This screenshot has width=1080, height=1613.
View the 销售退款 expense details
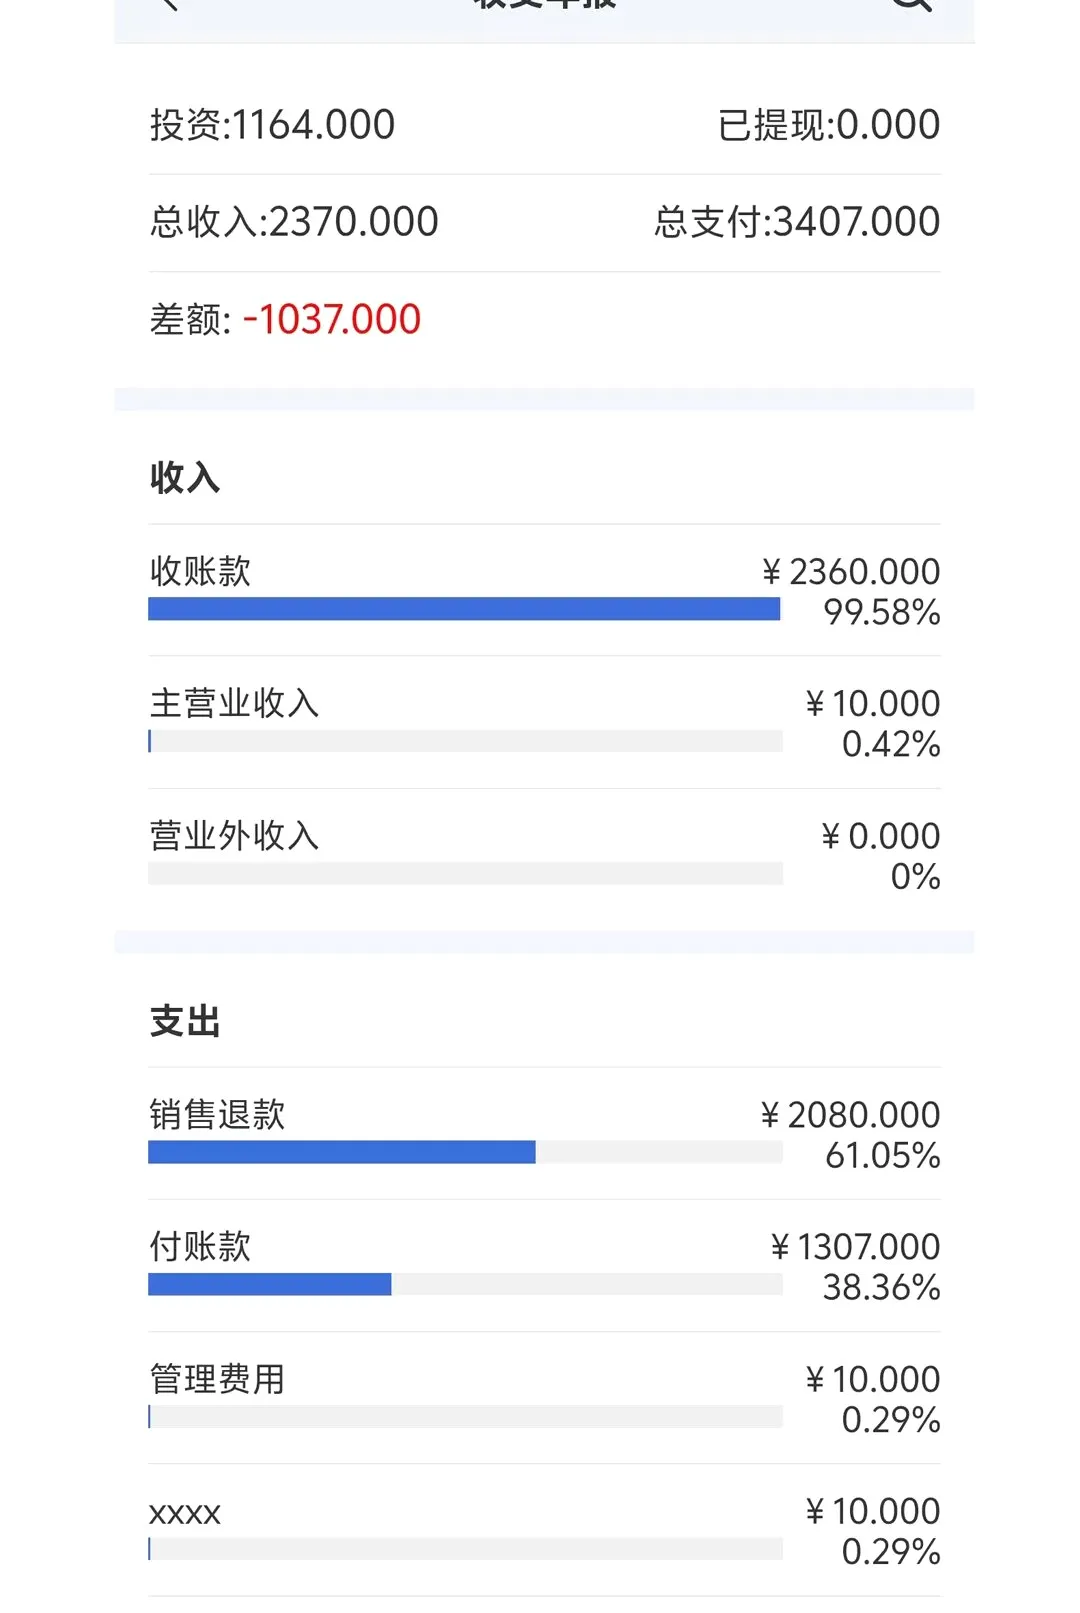[544, 1134]
